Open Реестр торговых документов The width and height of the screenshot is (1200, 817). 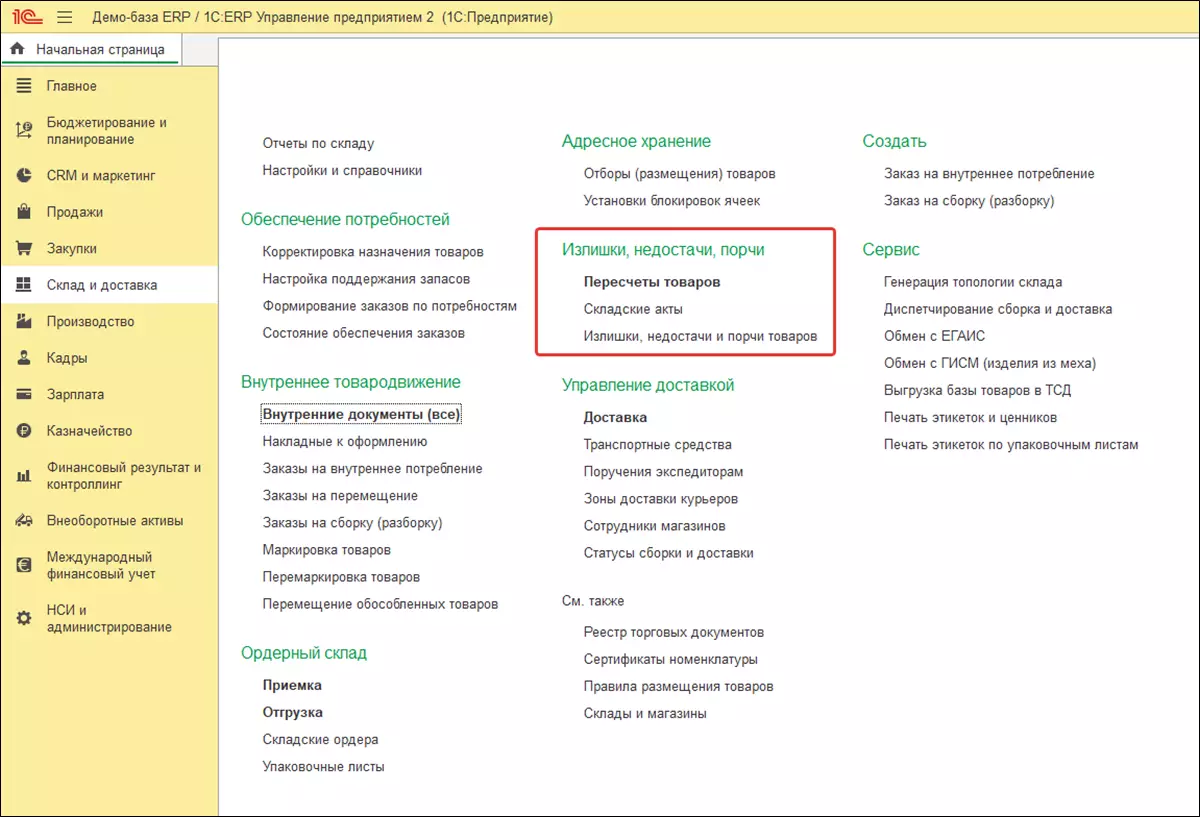coord(674,633)
